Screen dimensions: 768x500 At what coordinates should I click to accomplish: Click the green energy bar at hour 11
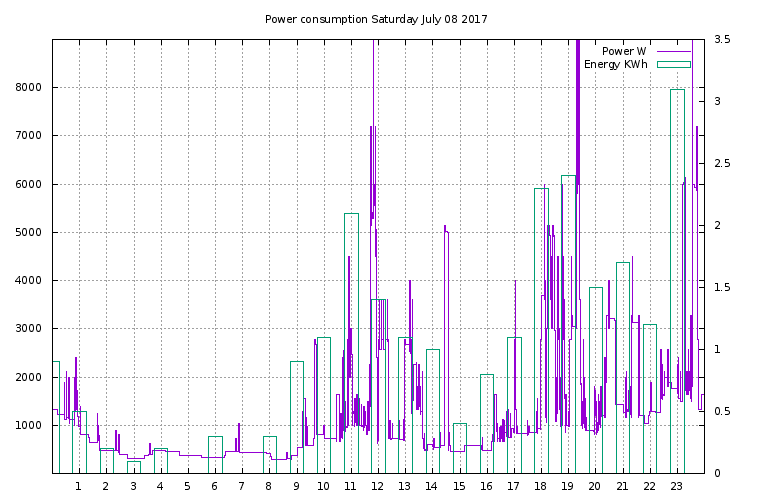[352, 343]
